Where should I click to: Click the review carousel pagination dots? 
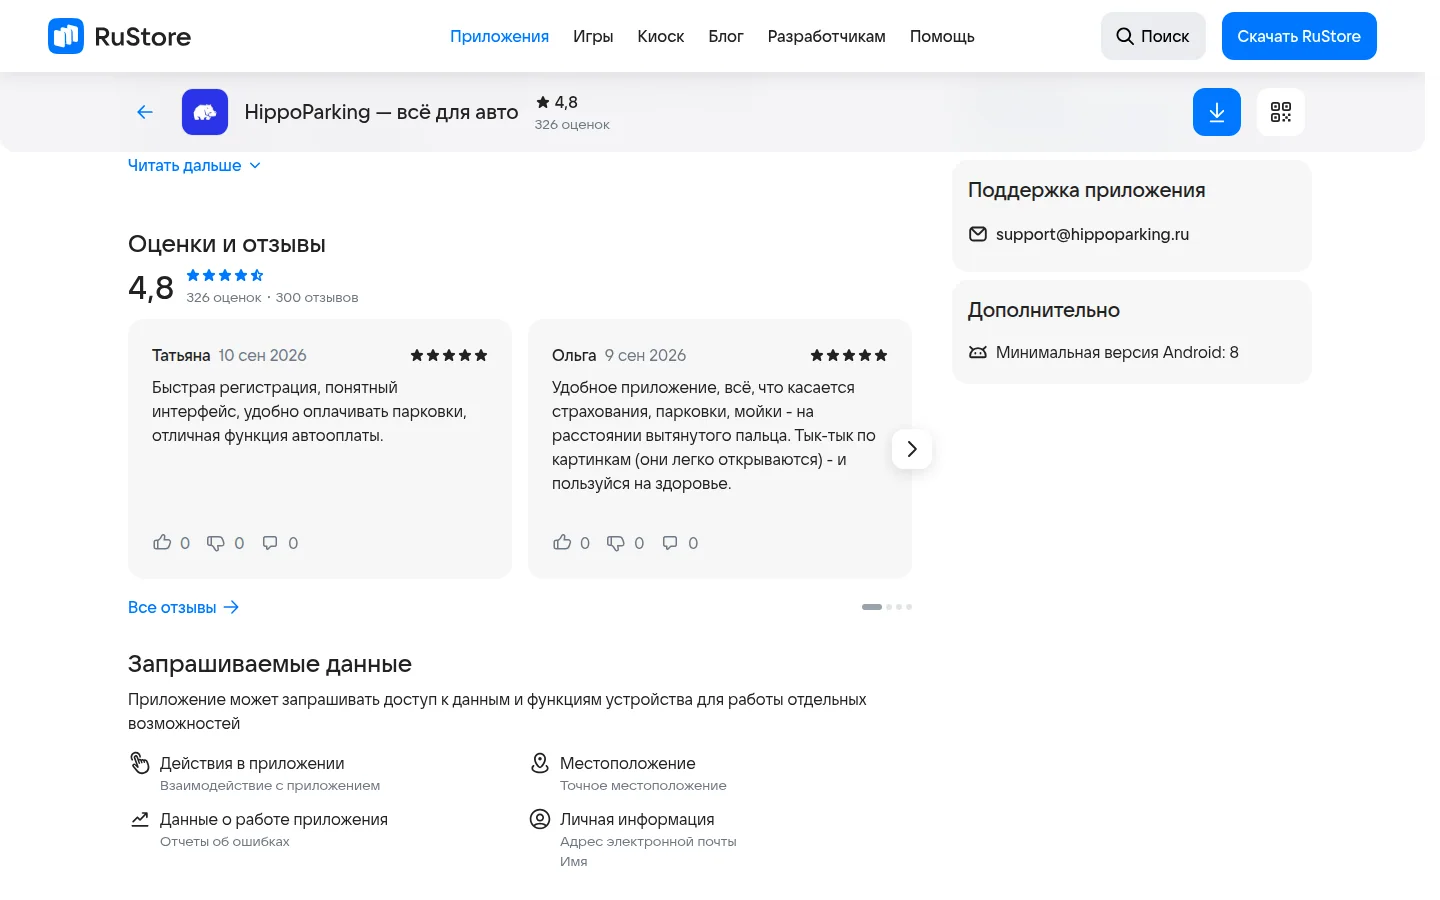(x=887, y=607)
